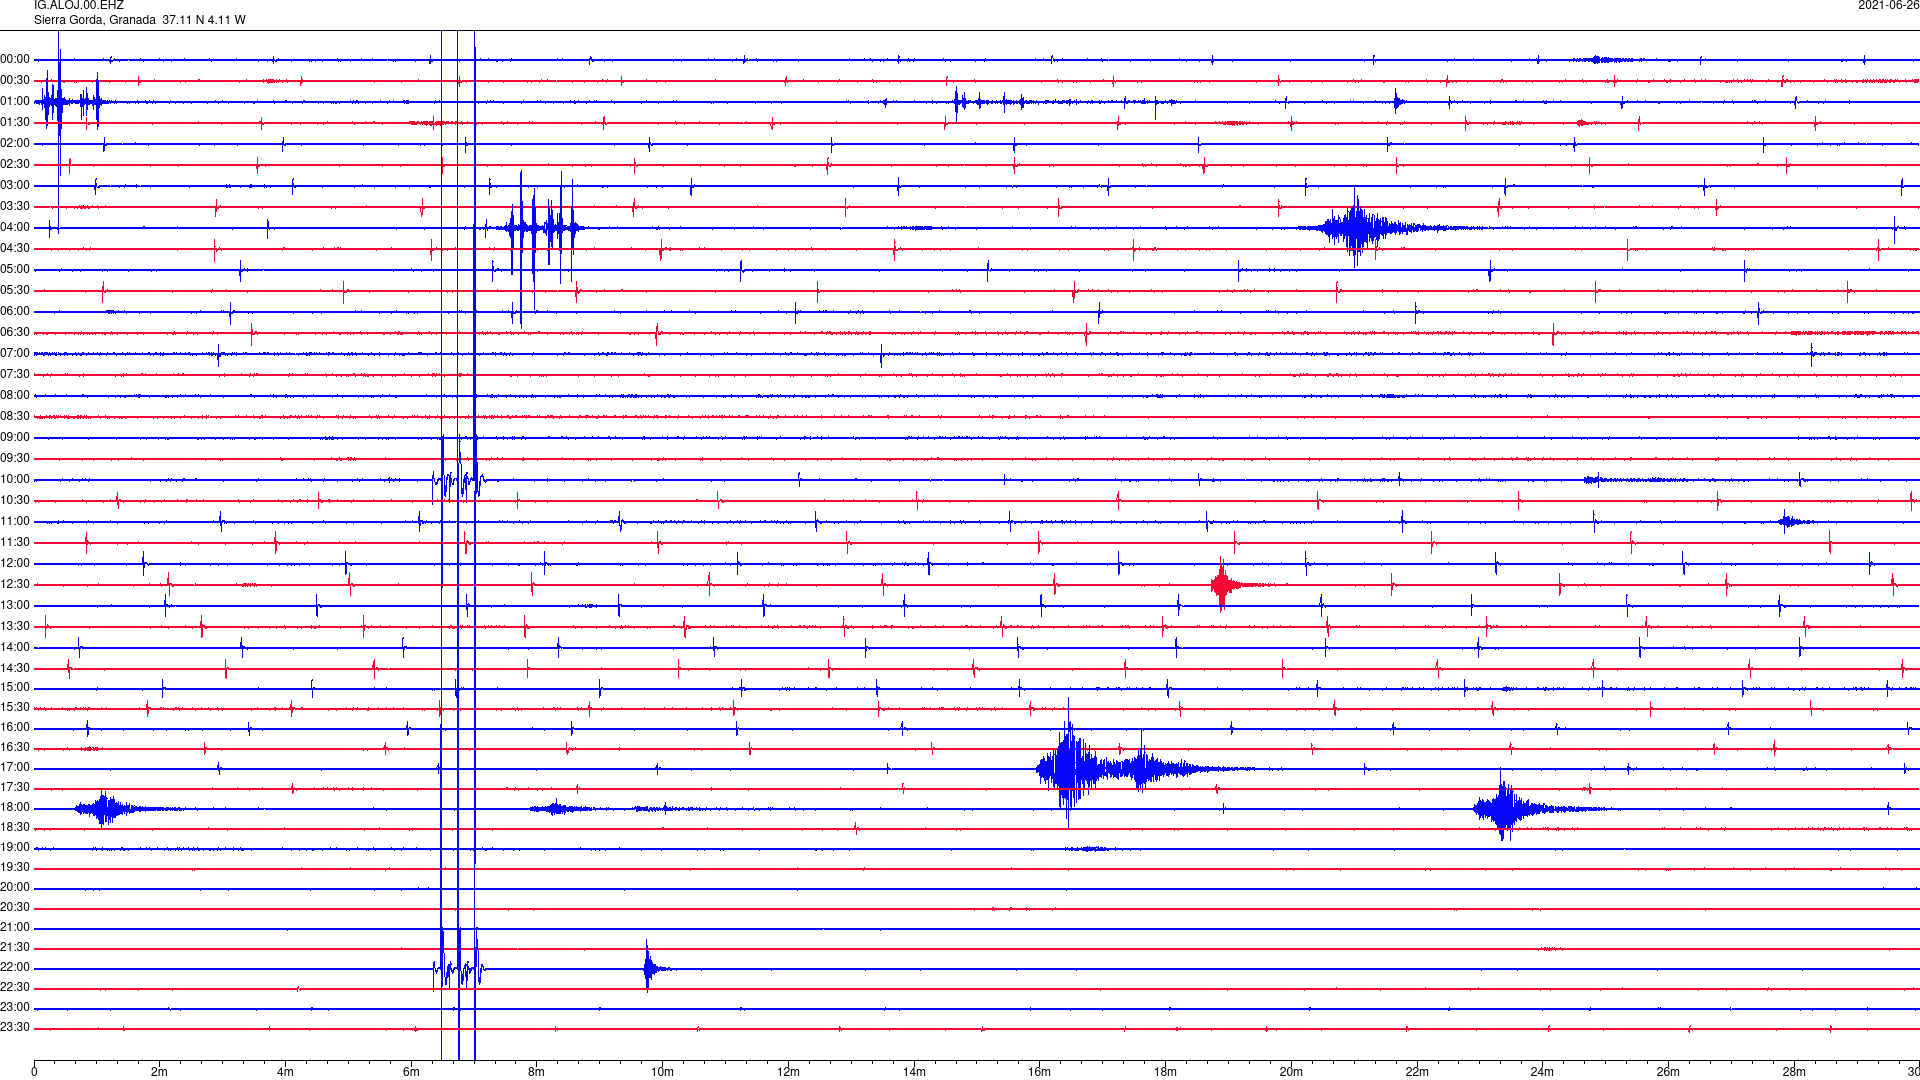
Task: Click the 18:00 time label
Action: pos(15,808)
